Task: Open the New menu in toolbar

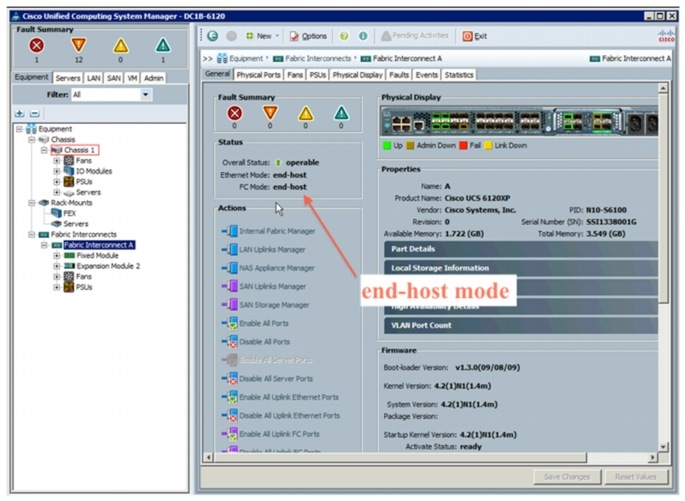Action: (262, 36)
